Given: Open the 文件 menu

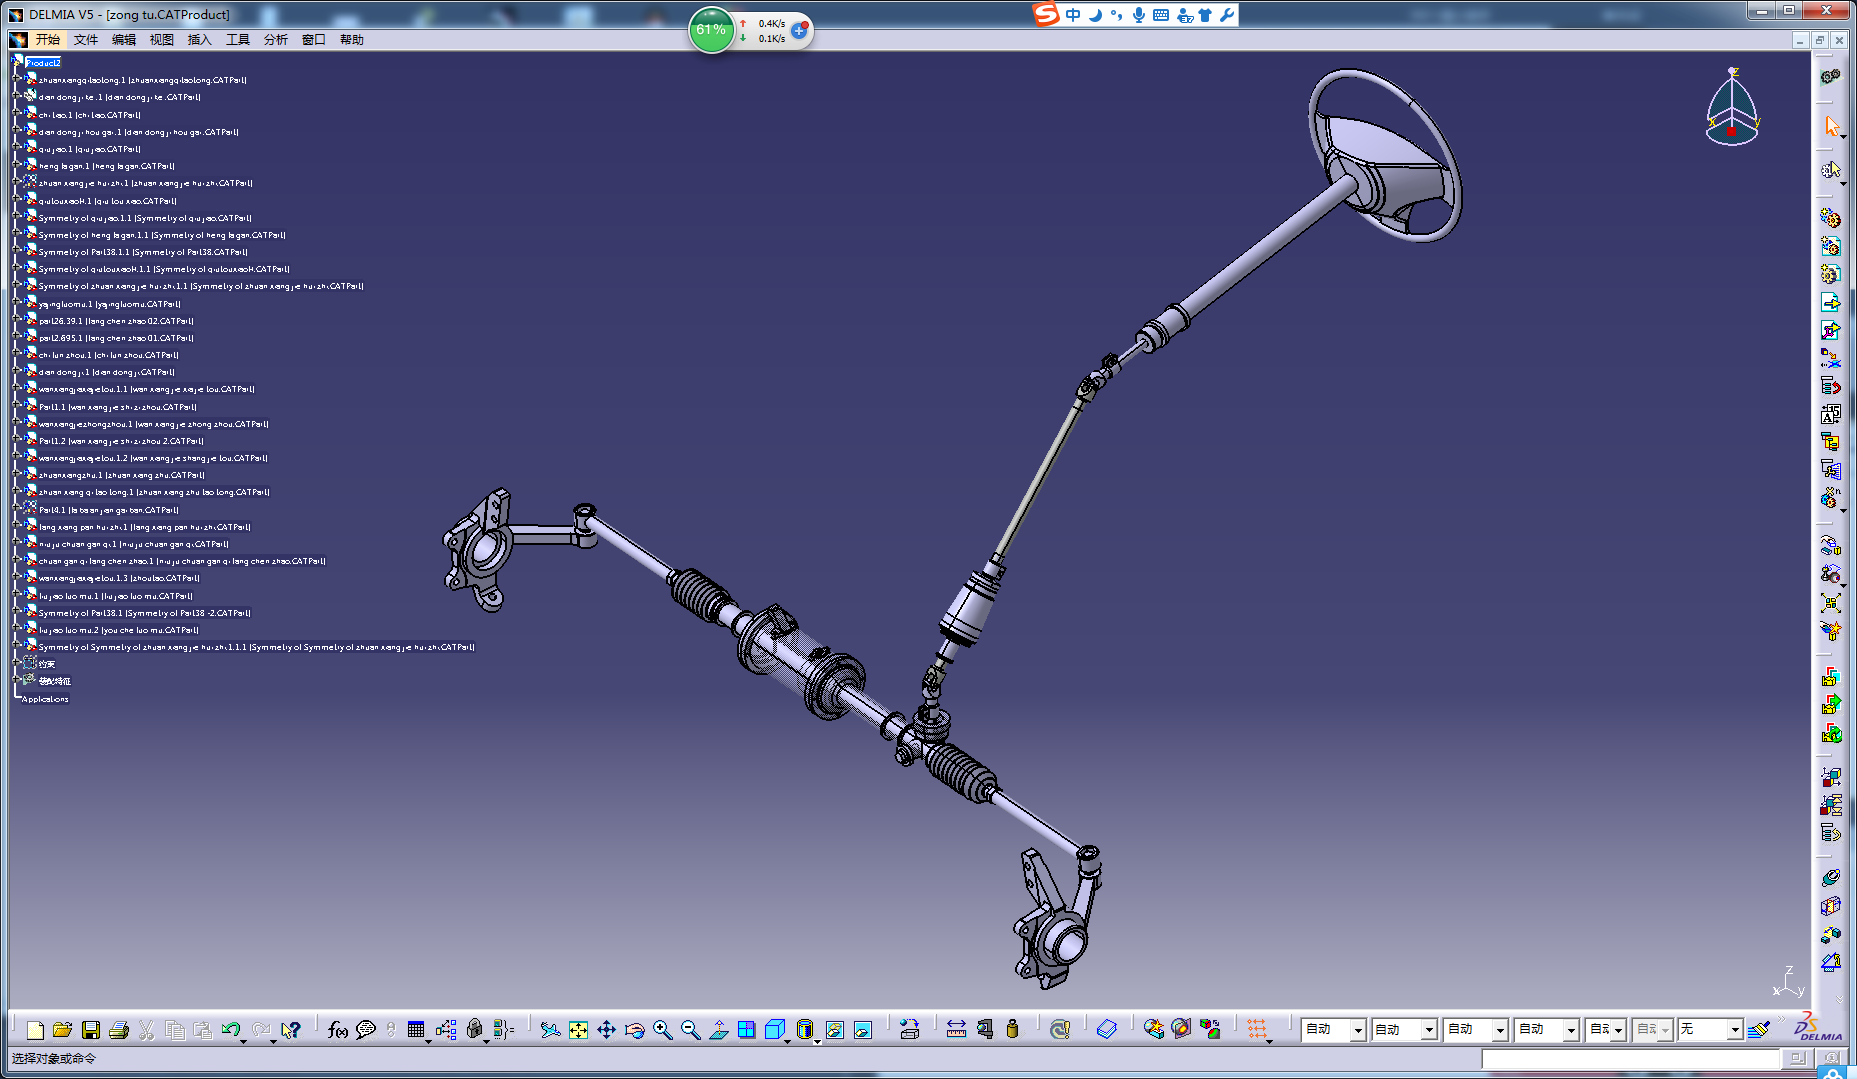Looking at the screenshot, I should [86, 39].
